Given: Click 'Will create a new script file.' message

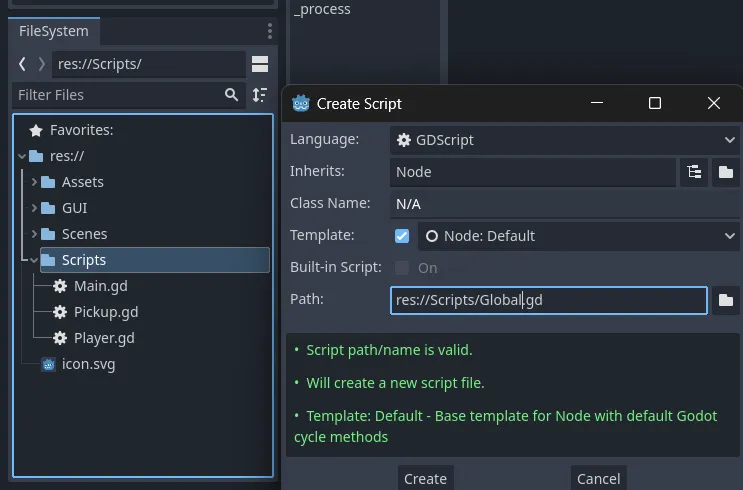Looking at the screenshot, I should [x=395, y=383].
